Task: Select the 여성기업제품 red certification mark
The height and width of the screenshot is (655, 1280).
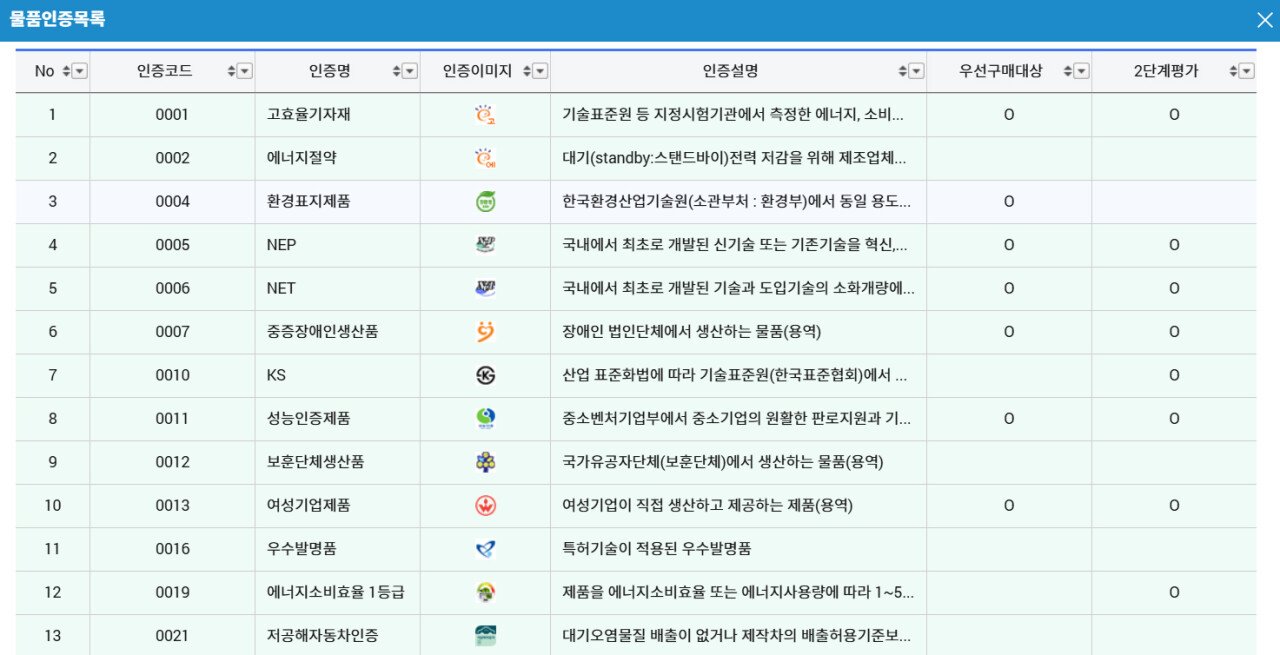Action: (x=484, y=505)
